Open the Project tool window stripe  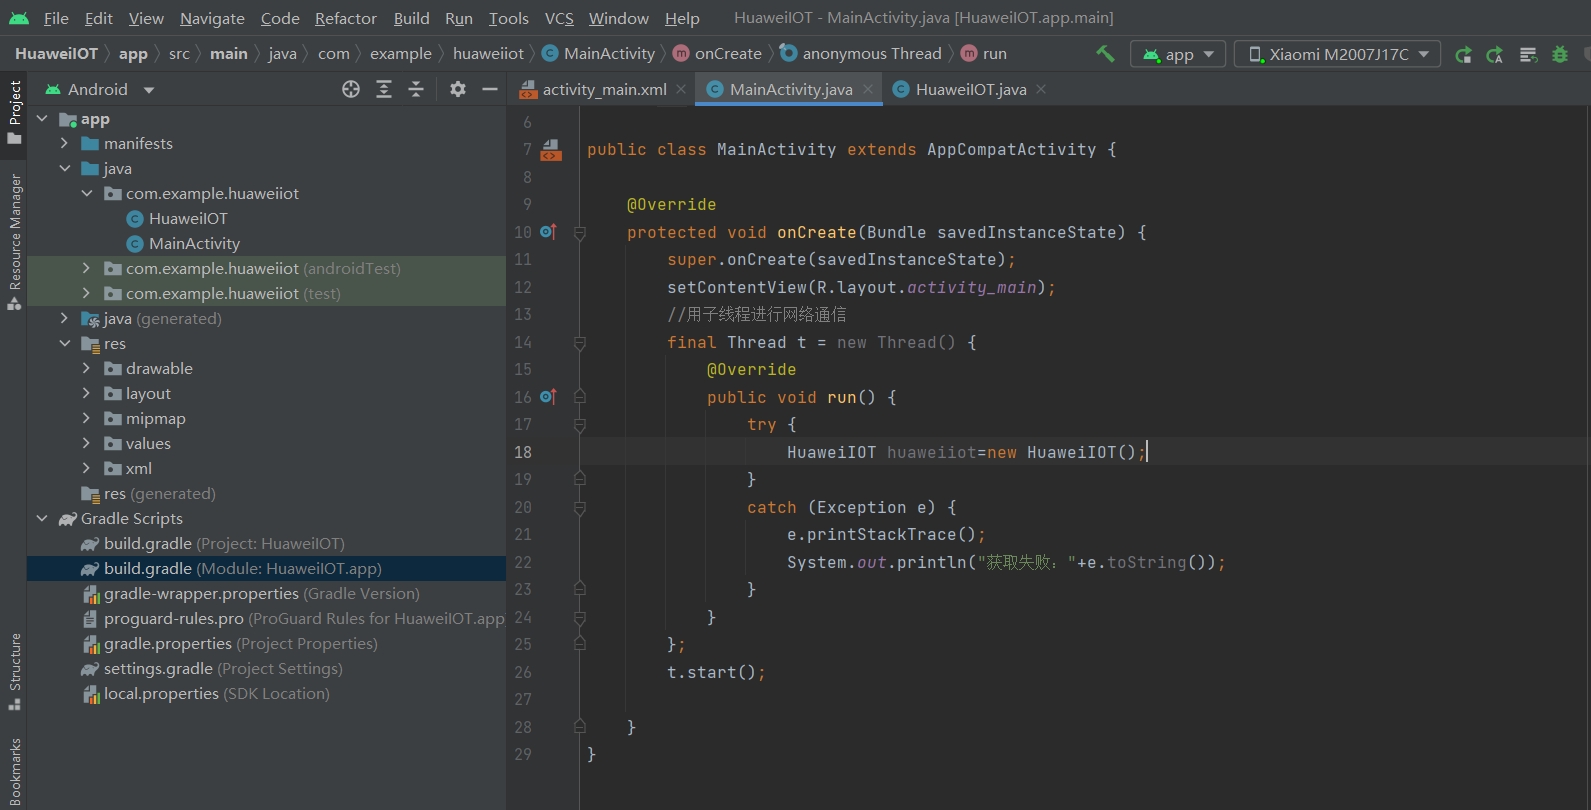[14, 112]
